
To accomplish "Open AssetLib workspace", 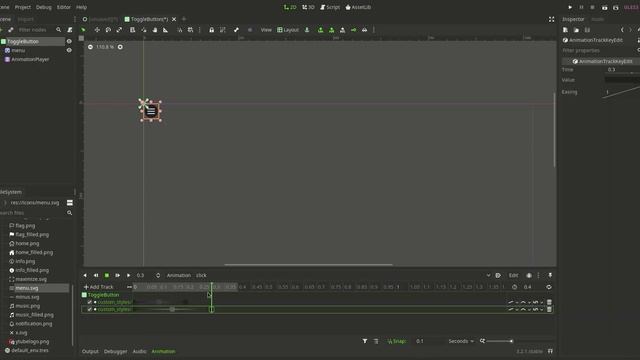I will pyautogui.click(x=358, y=7).
